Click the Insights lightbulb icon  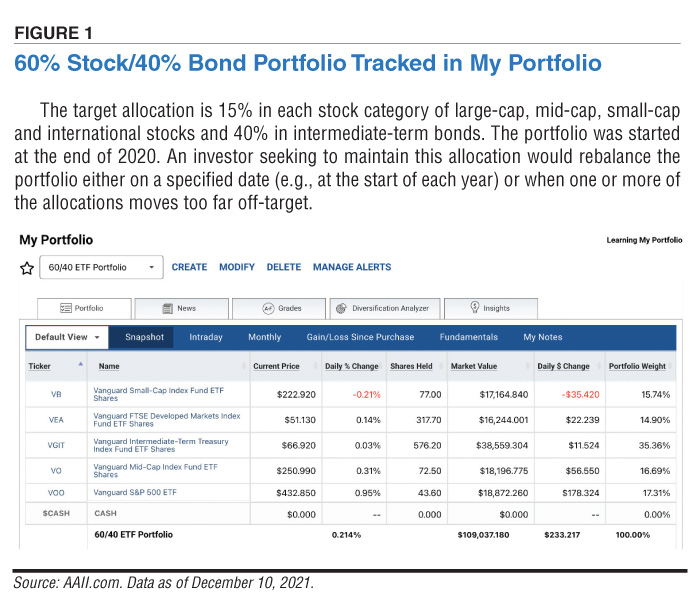click(475, 308)
